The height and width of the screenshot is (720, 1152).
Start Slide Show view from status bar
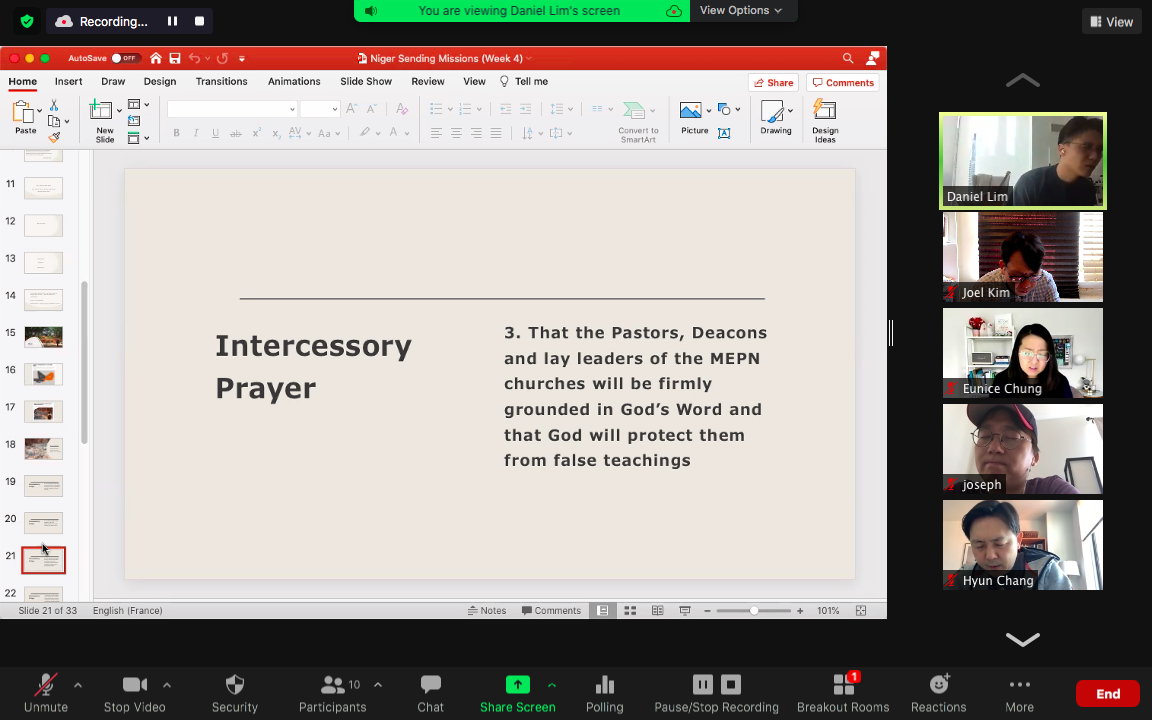(685, 611)
